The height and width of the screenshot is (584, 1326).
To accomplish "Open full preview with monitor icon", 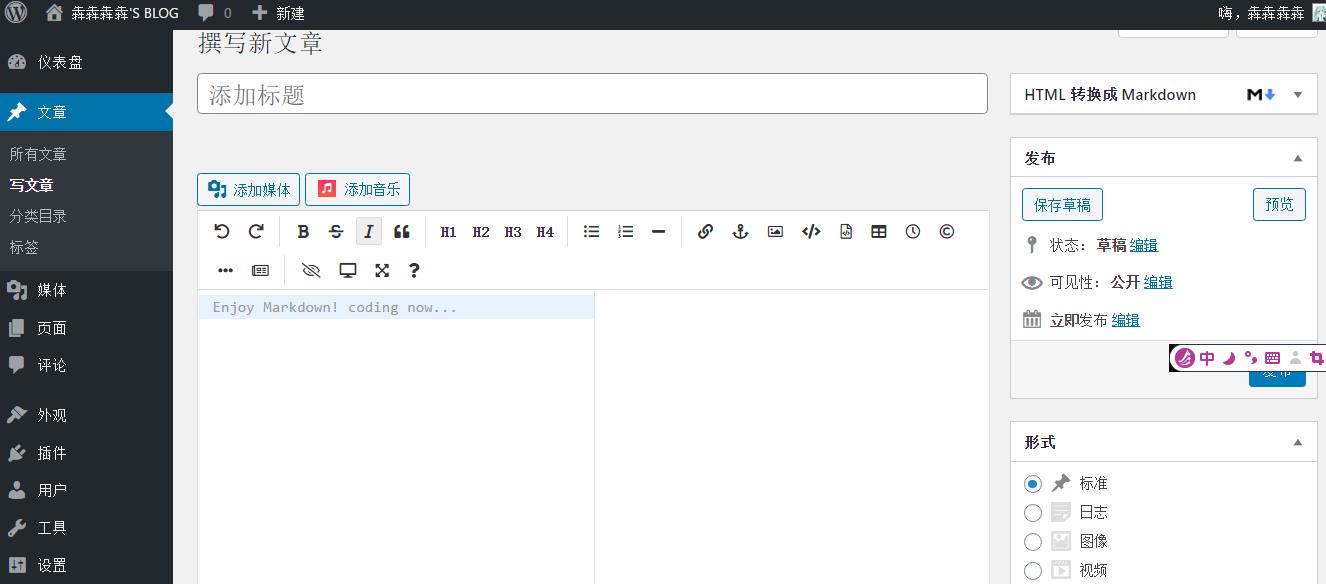I will click(x=348, y=270).
